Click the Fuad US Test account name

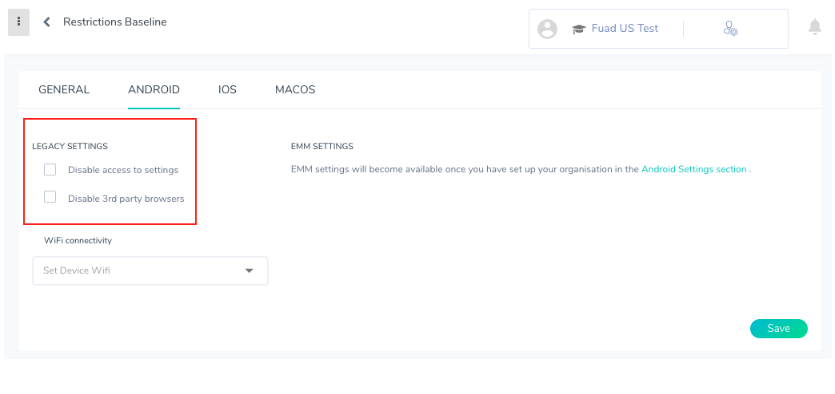tap(625, 29)
